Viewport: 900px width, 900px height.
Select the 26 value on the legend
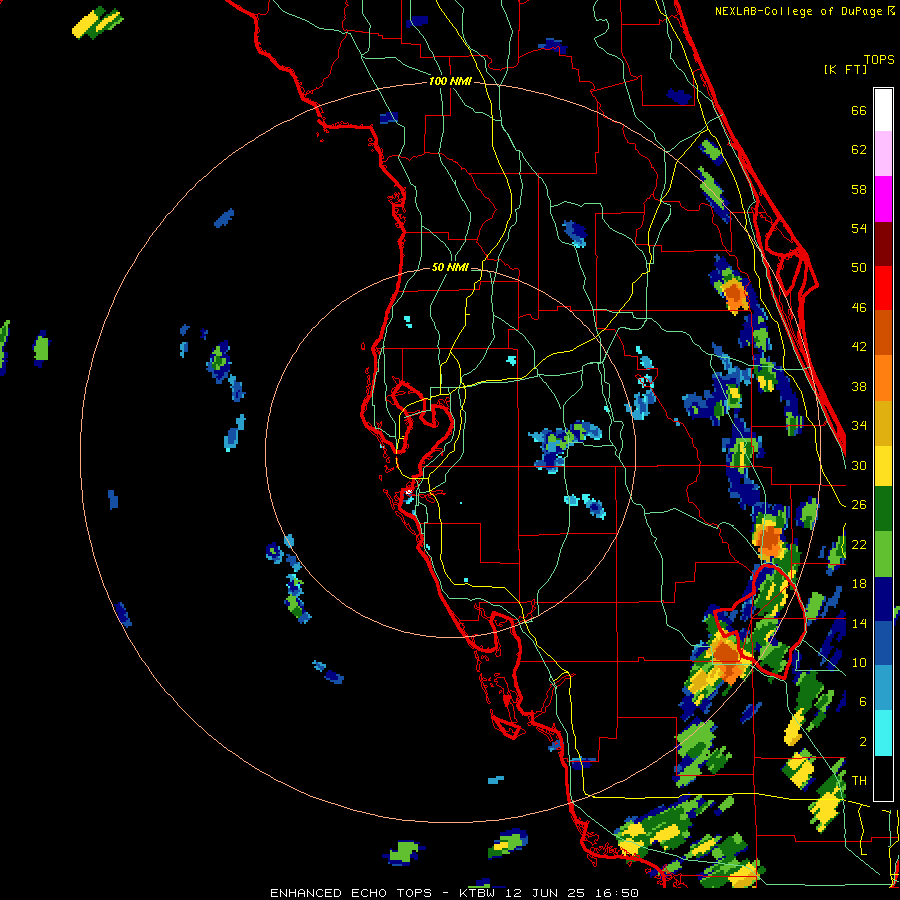859,505
